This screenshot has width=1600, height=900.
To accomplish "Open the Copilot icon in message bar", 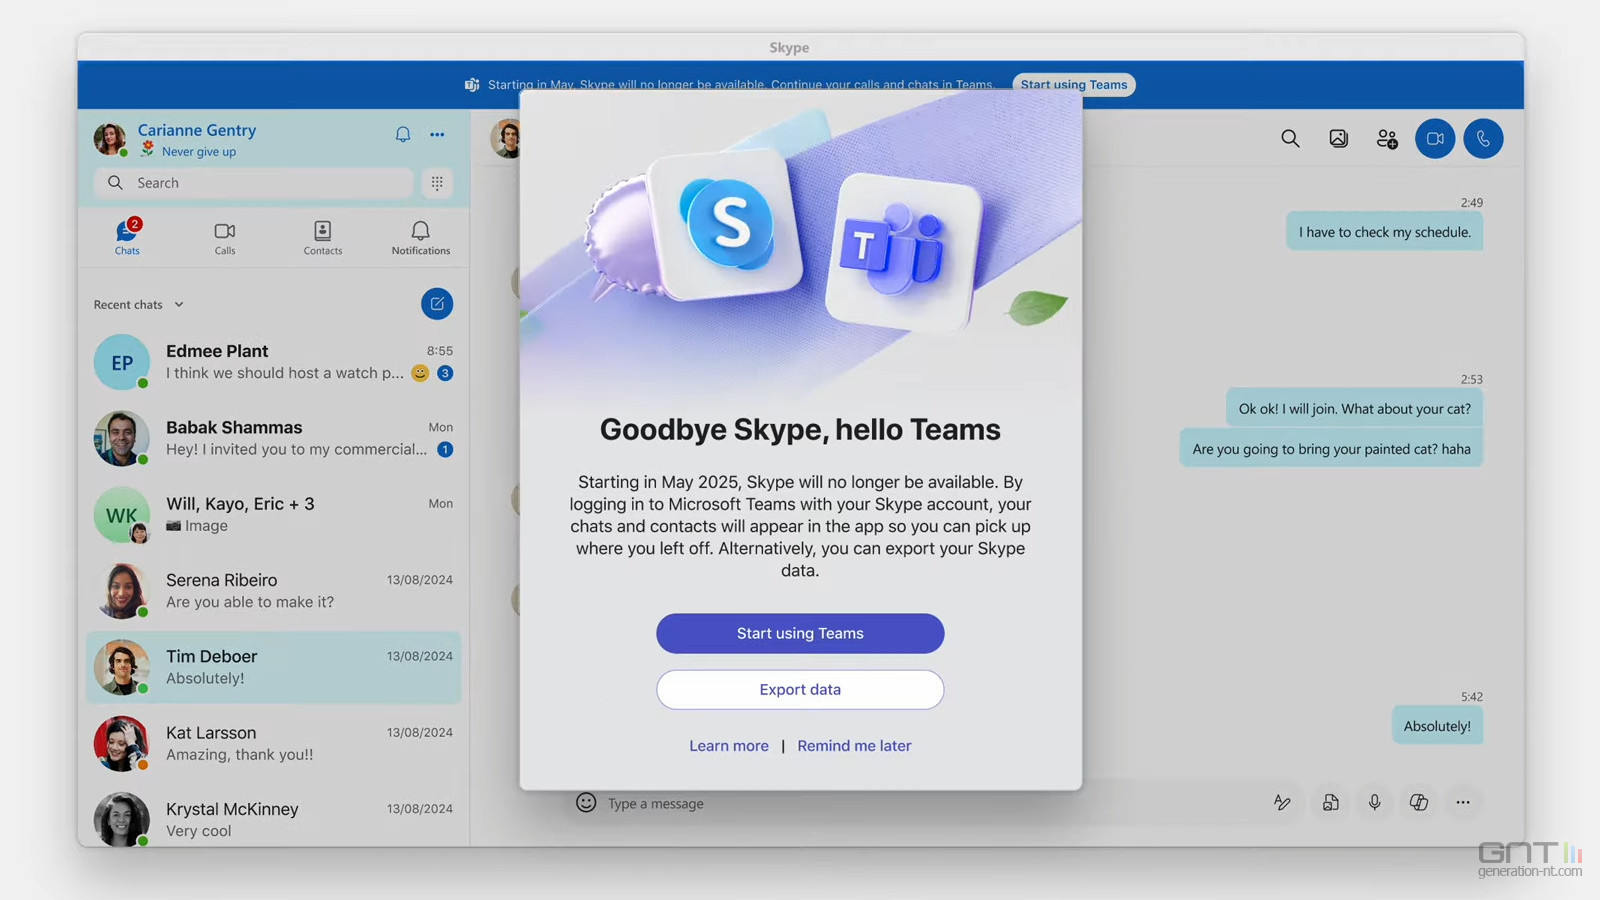I will (x=1419, y=803).
